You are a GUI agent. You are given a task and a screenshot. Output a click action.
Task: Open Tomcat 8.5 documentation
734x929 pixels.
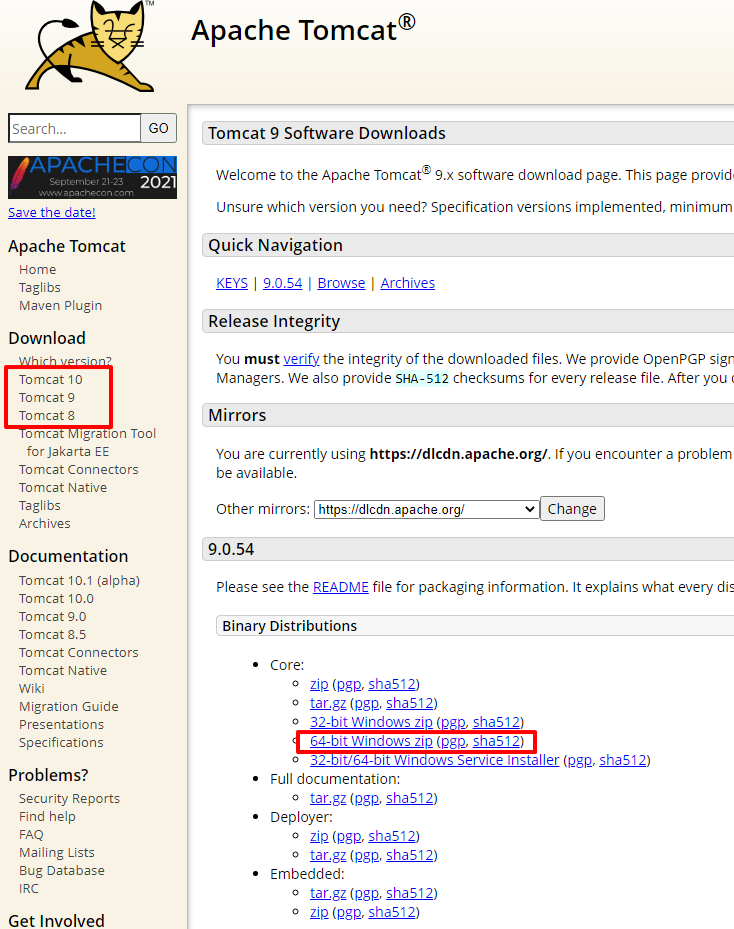coord(53,635)
